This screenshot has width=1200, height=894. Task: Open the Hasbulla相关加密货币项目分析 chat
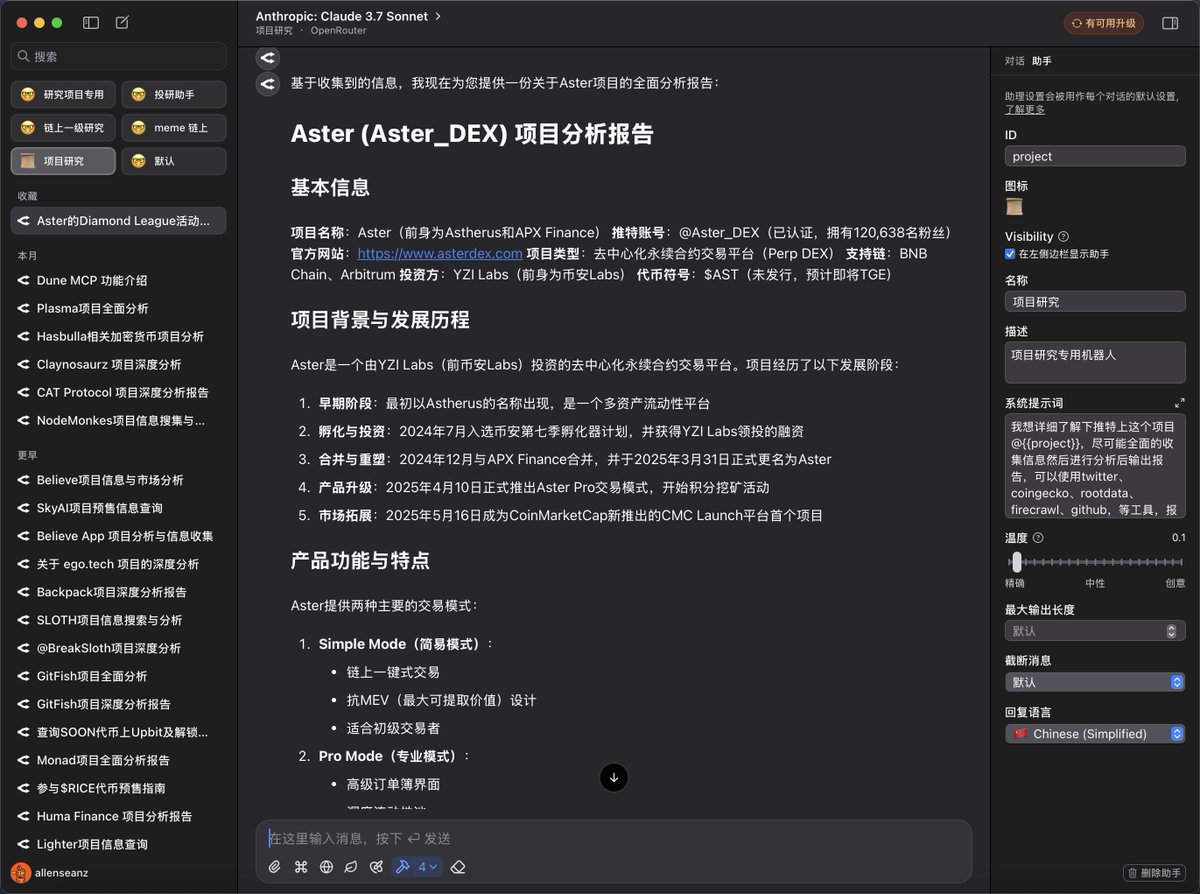pos(119,337)
